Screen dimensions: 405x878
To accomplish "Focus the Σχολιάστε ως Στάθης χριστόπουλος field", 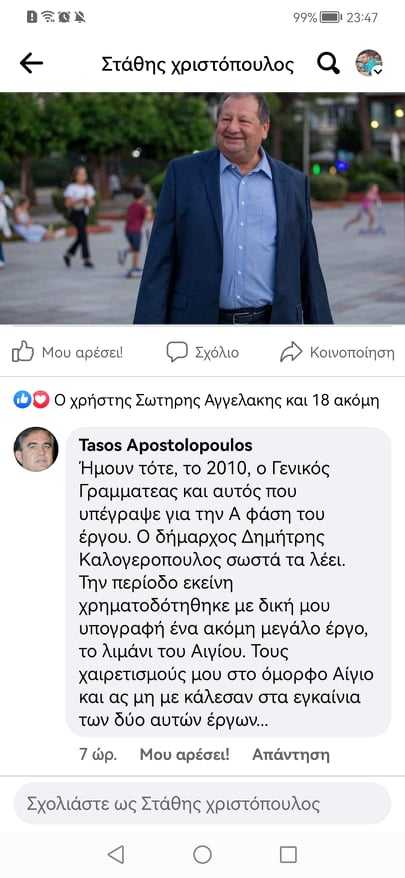I will pos(202,804).
